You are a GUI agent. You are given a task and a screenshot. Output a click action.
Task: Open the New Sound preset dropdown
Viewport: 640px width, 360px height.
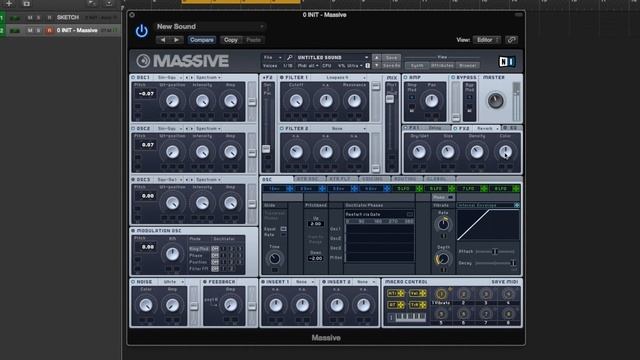tap(211, 27)
